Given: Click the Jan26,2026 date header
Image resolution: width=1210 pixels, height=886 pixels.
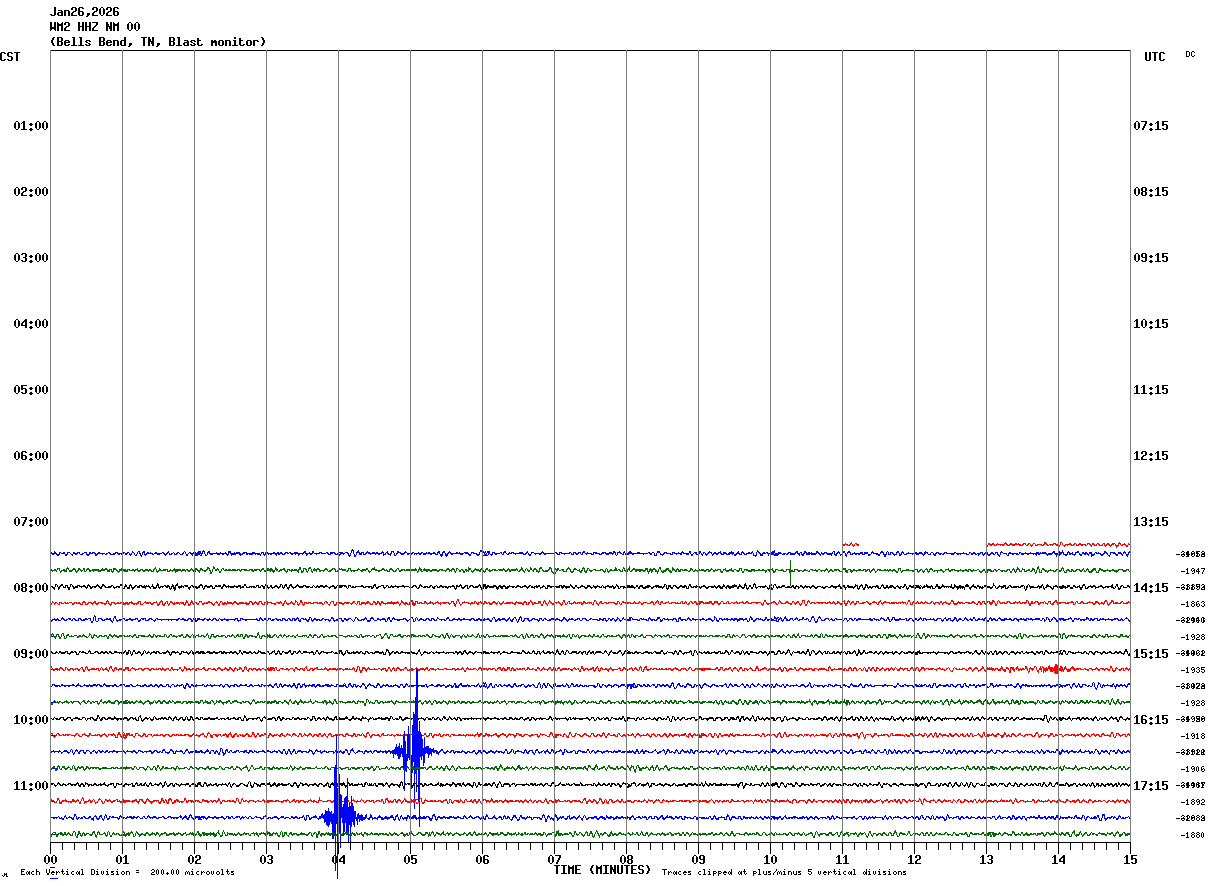Looking at the screenshot, I should point(85,12).
